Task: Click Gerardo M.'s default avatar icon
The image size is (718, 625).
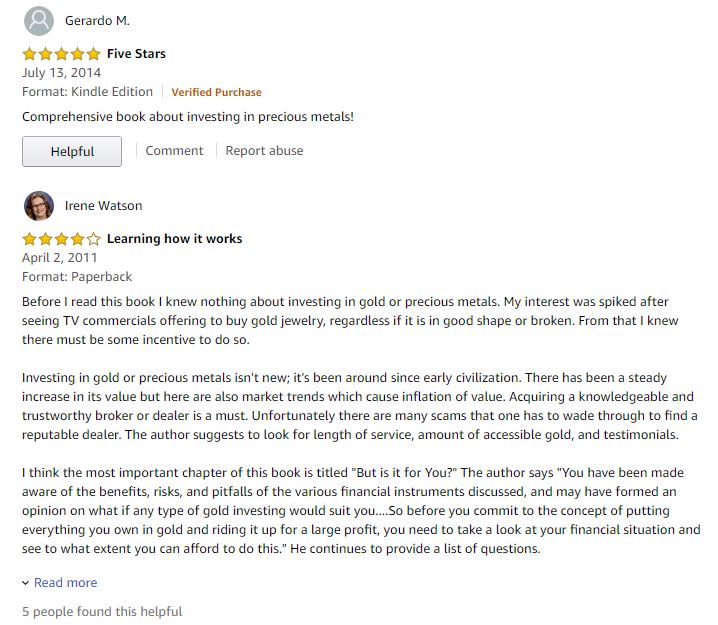Action: tap(39, 20)
